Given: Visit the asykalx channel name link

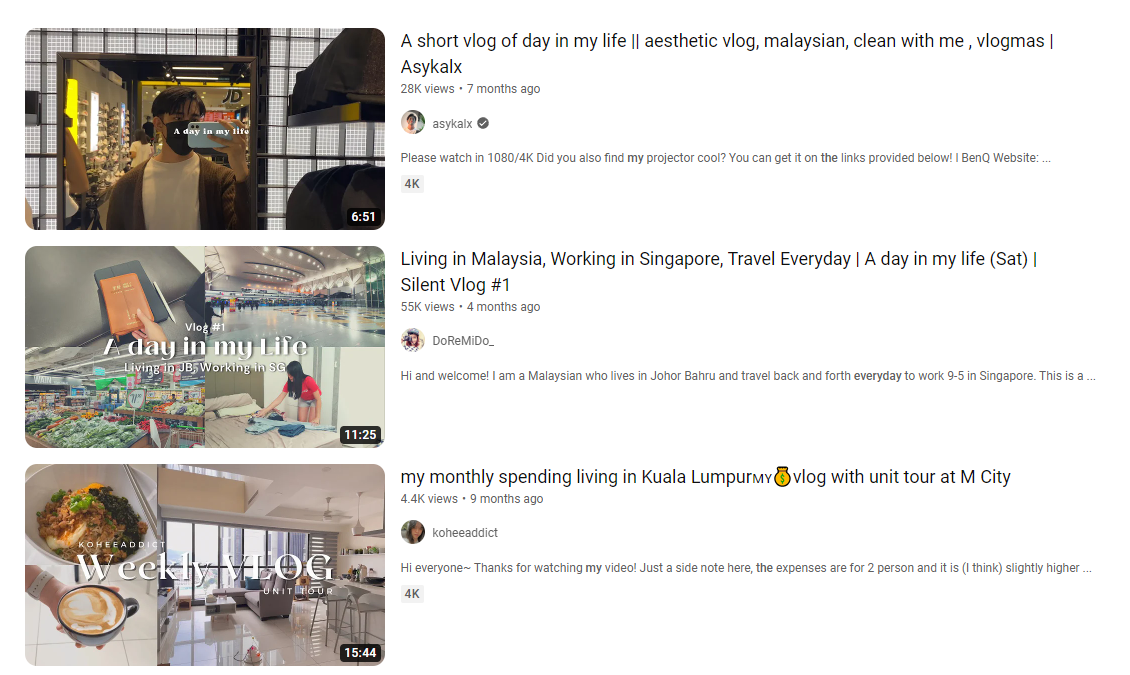Looking at the screenshot, I should point(452,123).
